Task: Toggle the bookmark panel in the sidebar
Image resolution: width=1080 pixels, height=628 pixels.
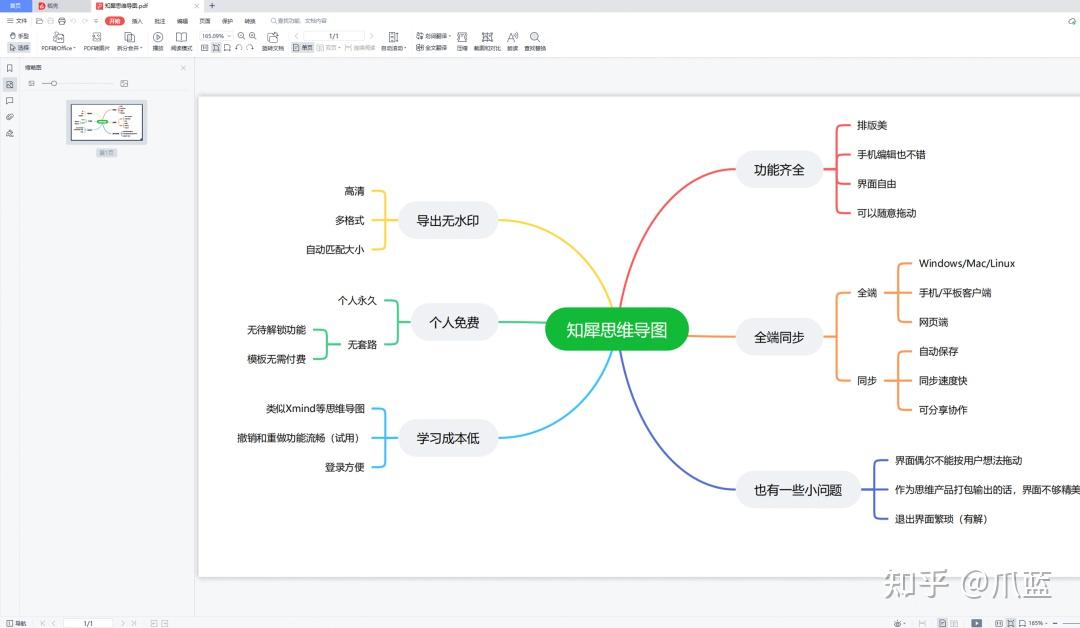Action: (x=10, y=68)
